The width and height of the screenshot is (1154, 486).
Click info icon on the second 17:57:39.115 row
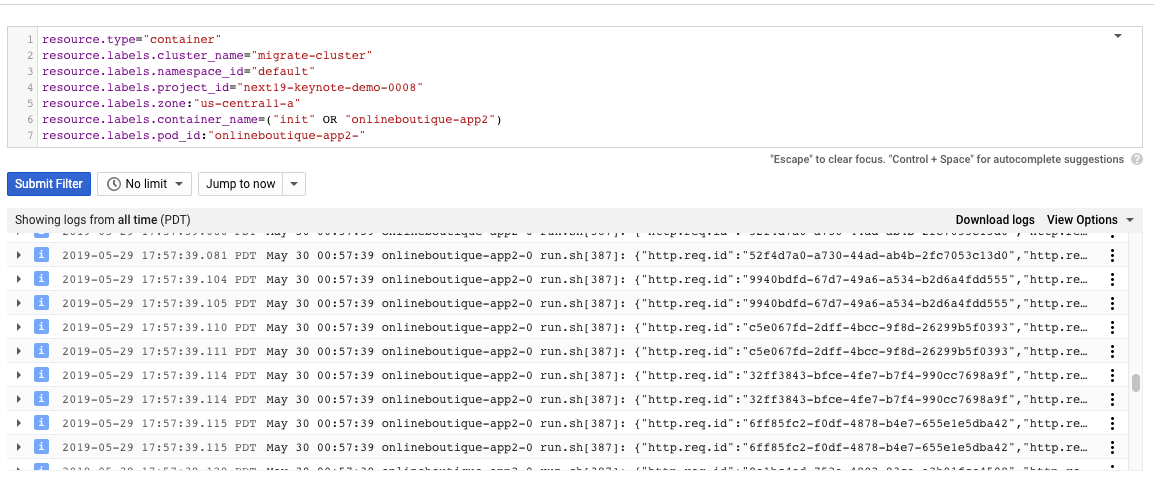41,446
